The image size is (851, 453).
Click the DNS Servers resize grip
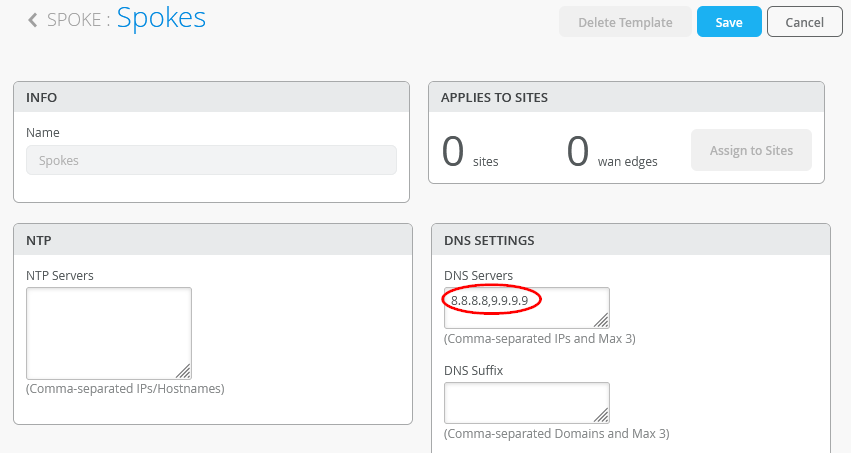coord(602,320)
